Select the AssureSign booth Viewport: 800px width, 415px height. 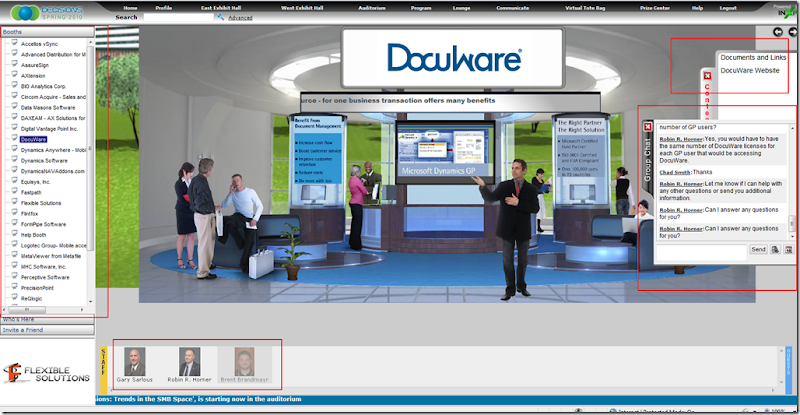35,65
